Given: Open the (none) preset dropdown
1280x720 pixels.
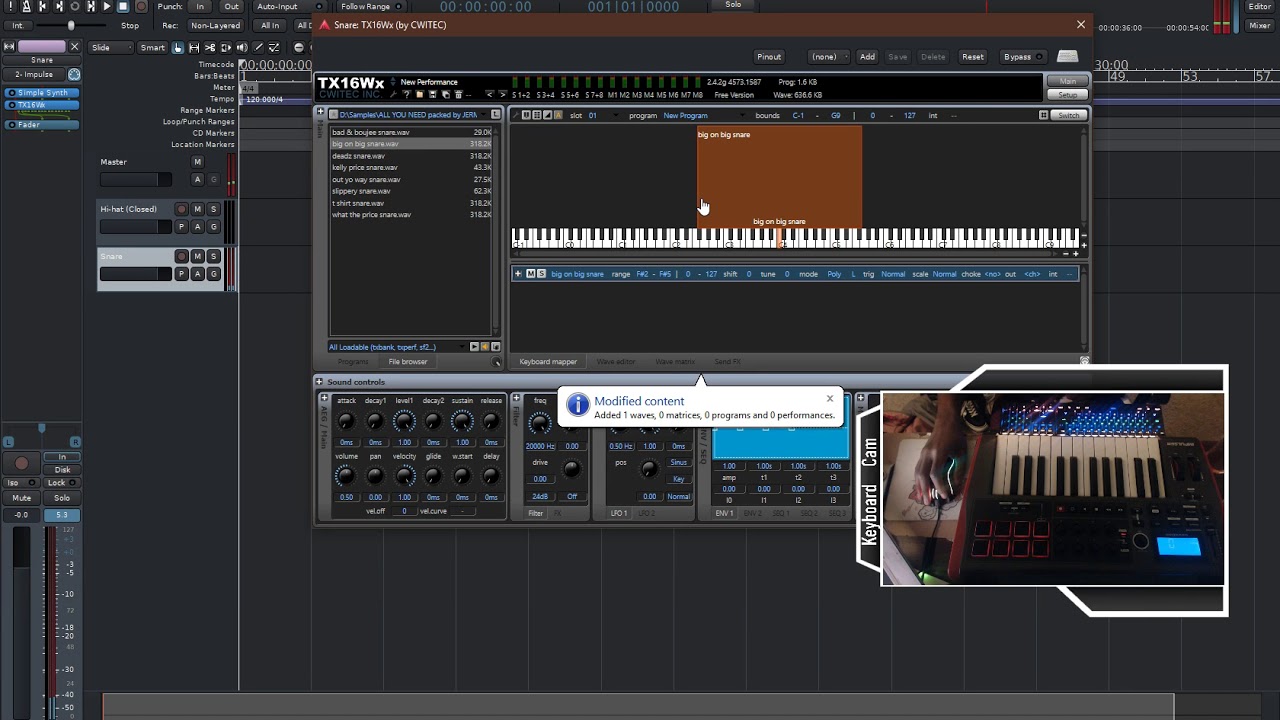Looking at the screenshot, I should tap(828, 57).
